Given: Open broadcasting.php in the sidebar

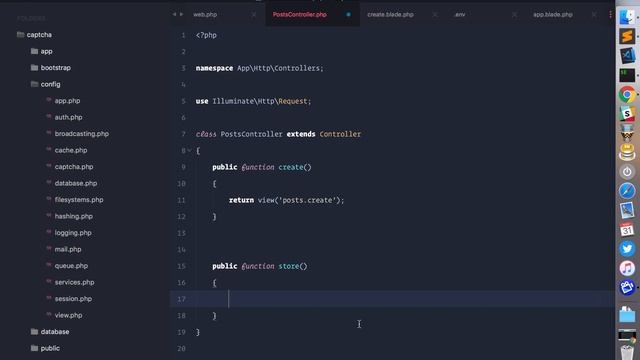Looking at the screenshot, I should point(82,133).
